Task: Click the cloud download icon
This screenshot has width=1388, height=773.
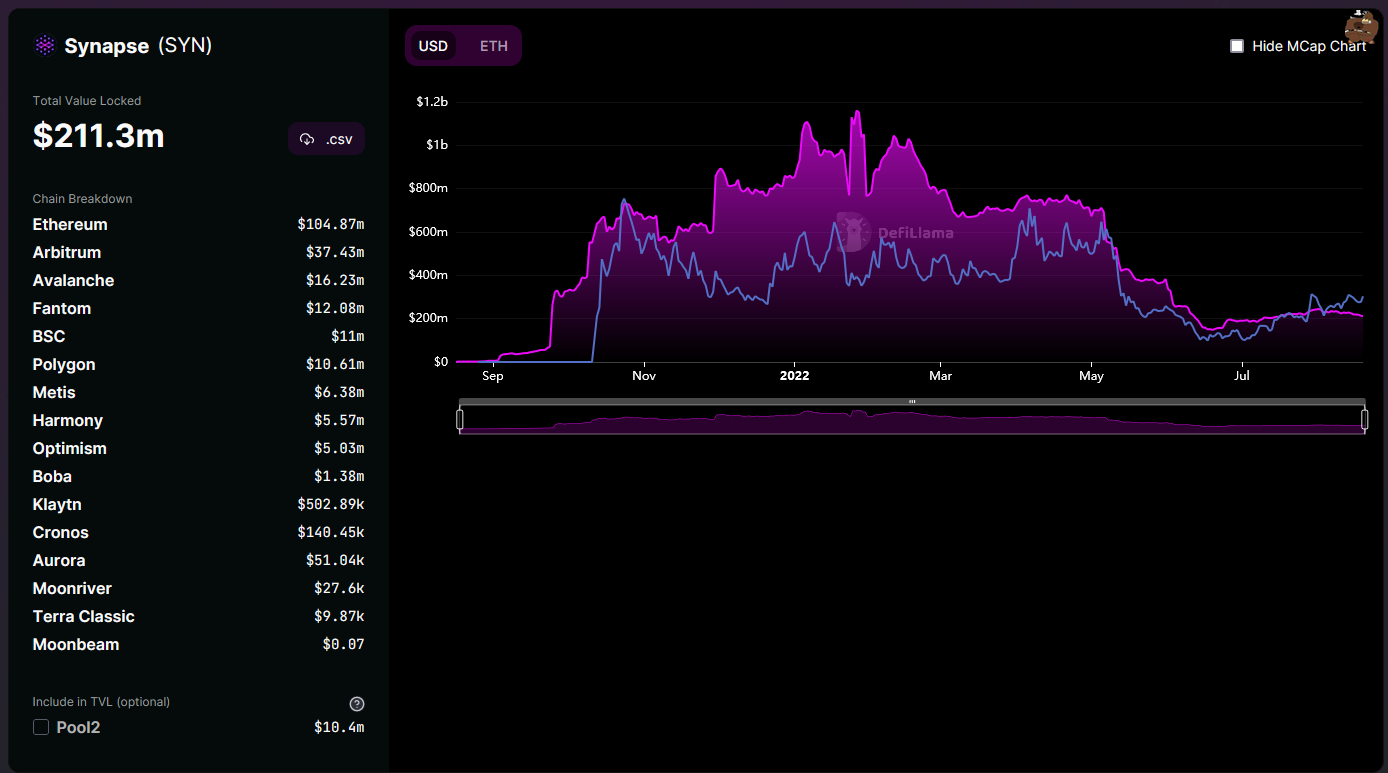Action: (307, 139)
